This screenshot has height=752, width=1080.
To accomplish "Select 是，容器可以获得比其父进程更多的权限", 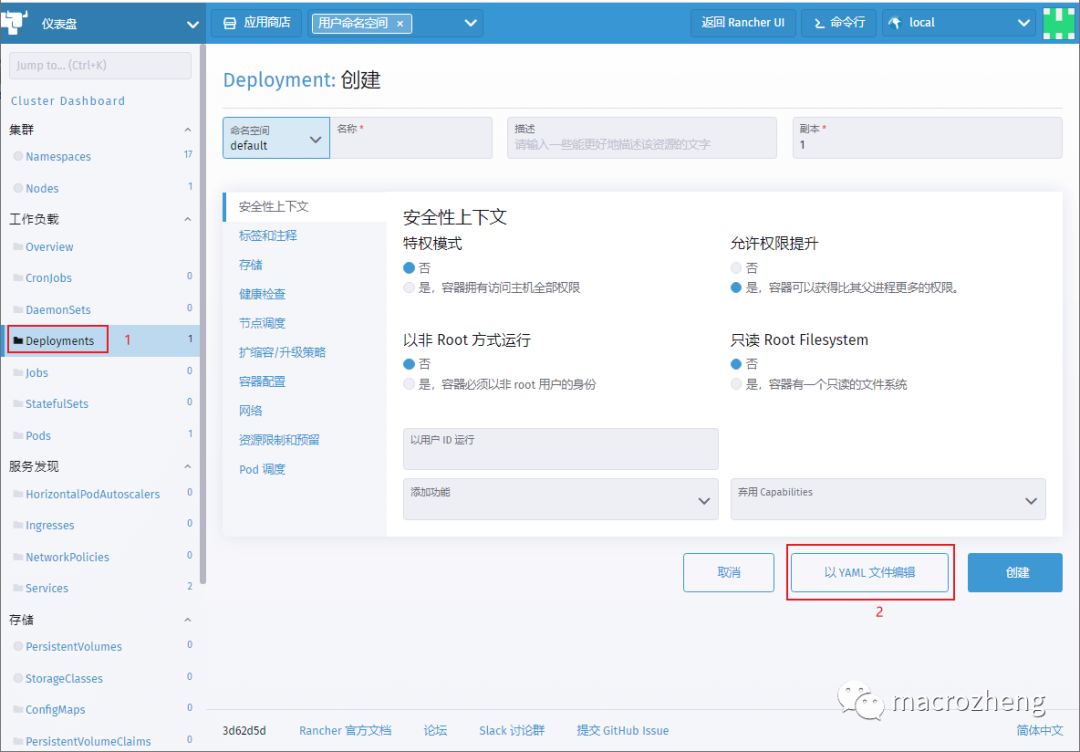I will tap(736, 288).
